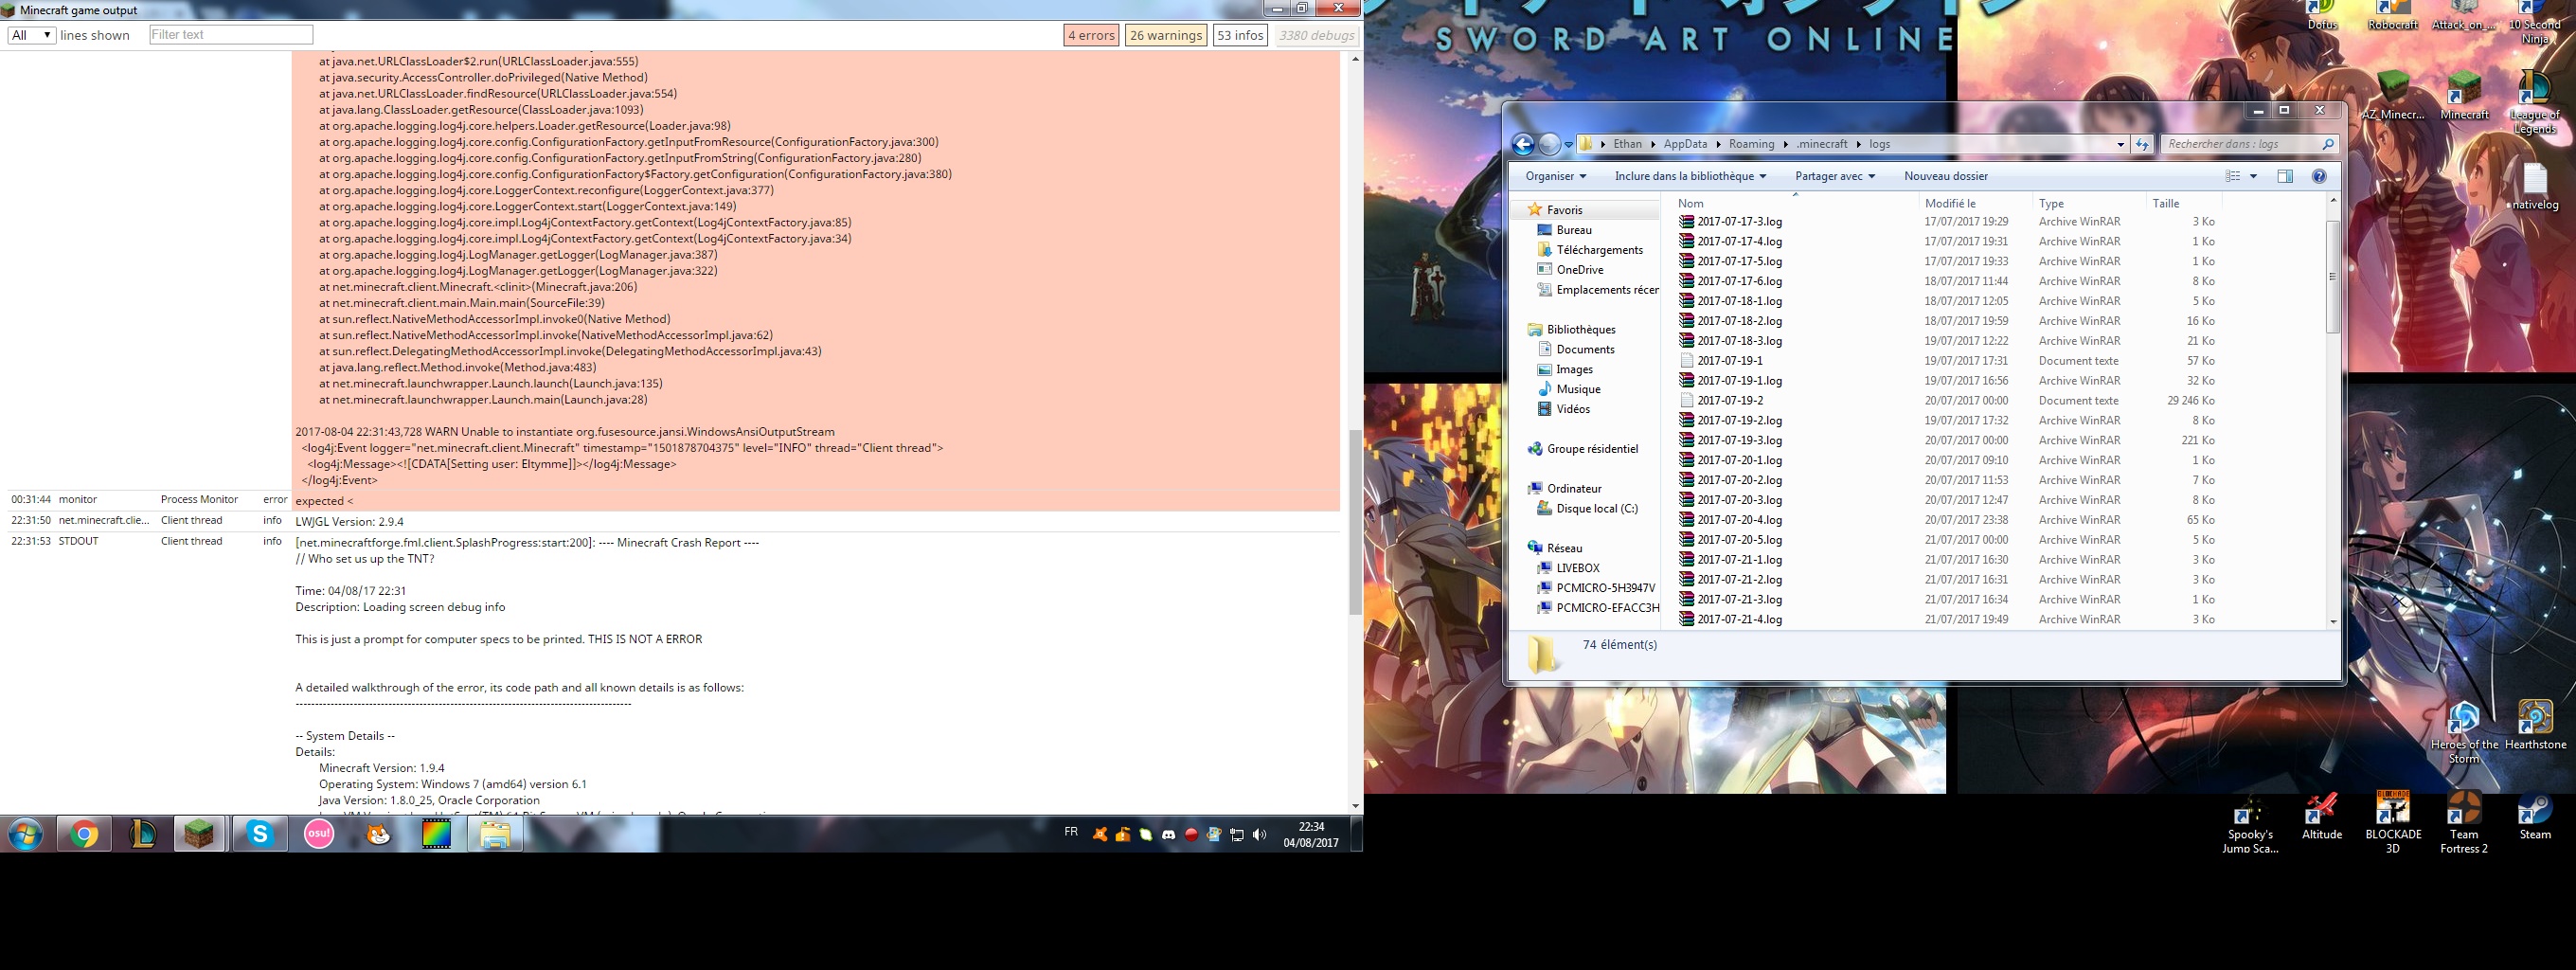Select 'Musique' library in the sidebar
This screenshot has height=970, width=2576.
click(x=1578, y=389)
